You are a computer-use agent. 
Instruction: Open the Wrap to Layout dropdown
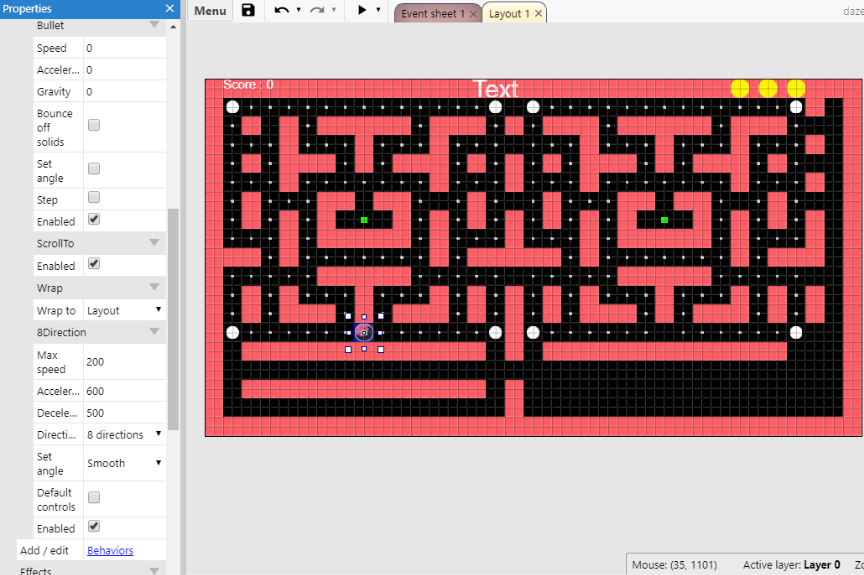pos(125,310)
